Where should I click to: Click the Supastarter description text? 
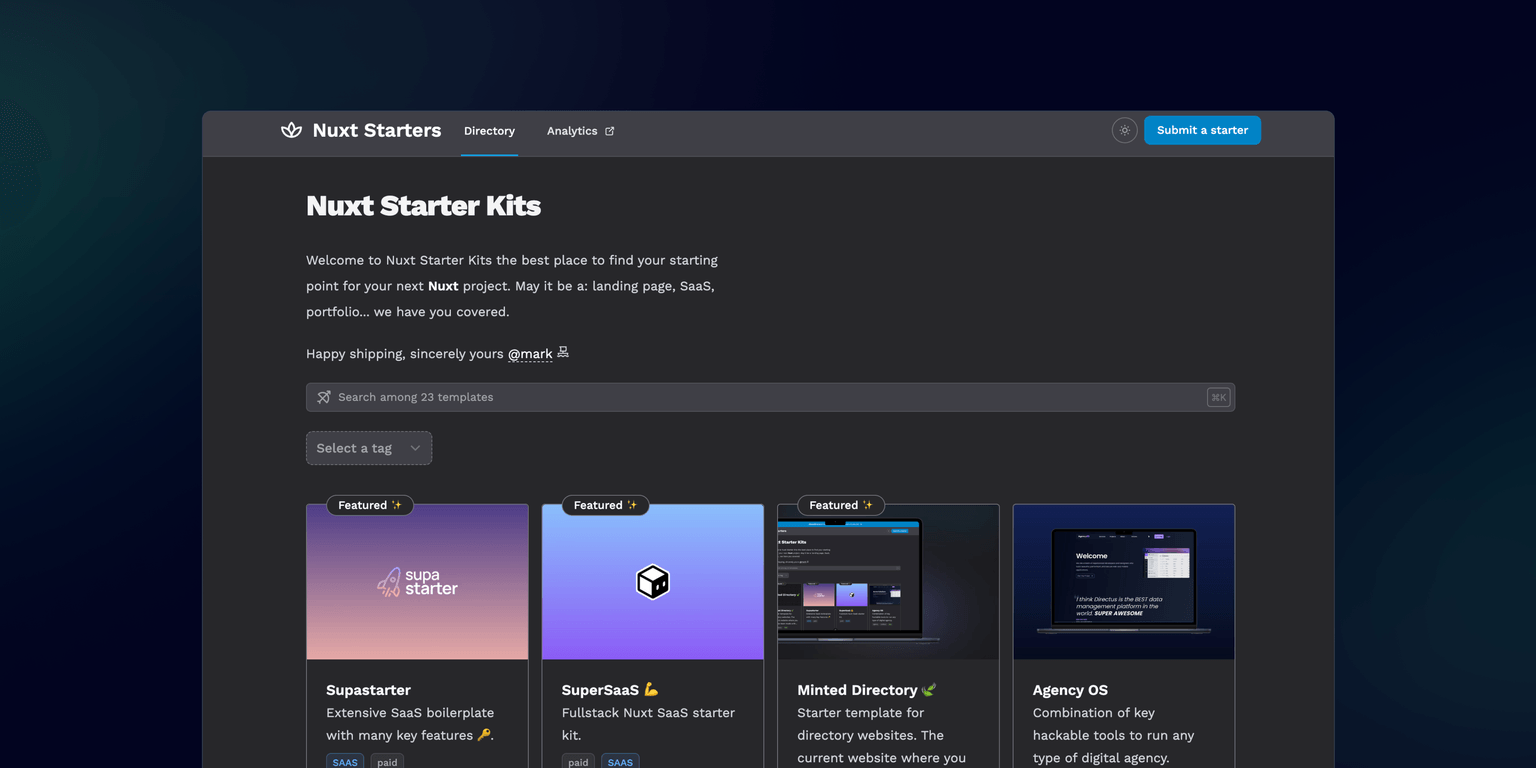[x=410, y=724]
